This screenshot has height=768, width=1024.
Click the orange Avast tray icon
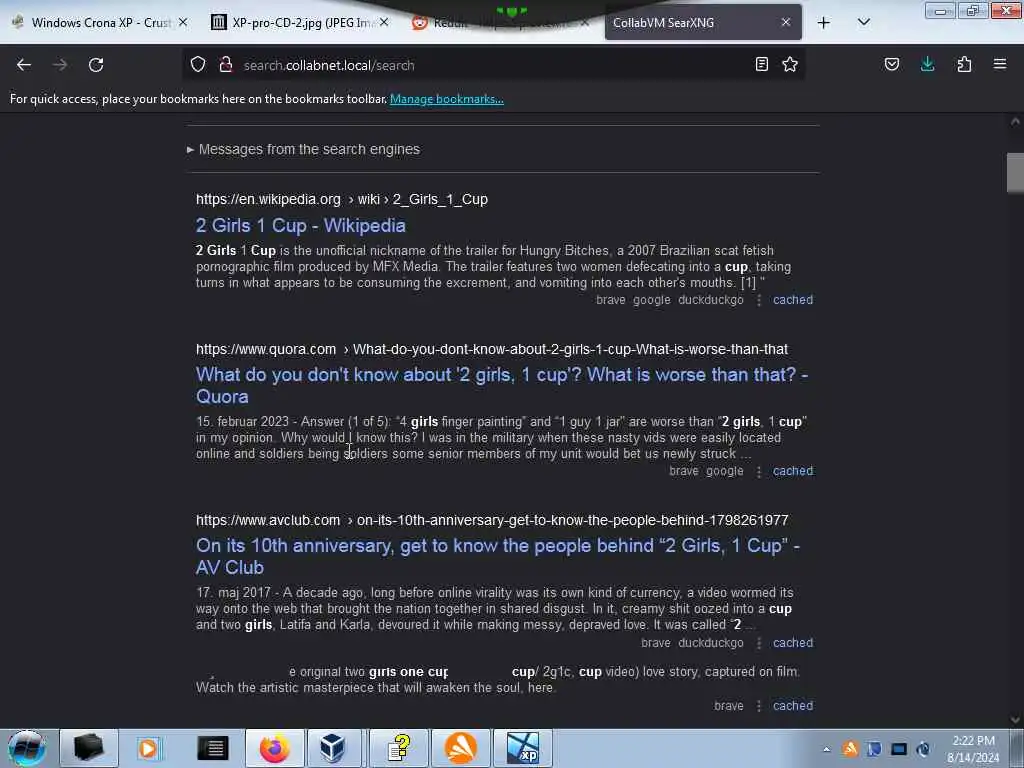point(850,748)
